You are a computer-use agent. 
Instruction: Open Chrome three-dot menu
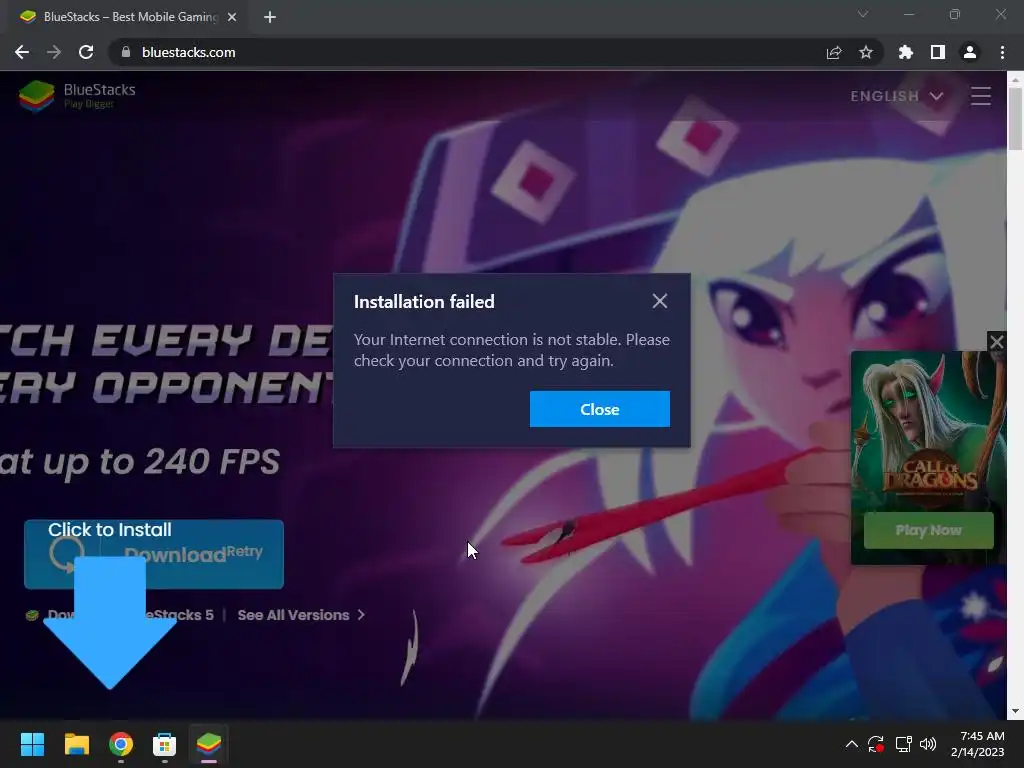(x=1002, y=52)
